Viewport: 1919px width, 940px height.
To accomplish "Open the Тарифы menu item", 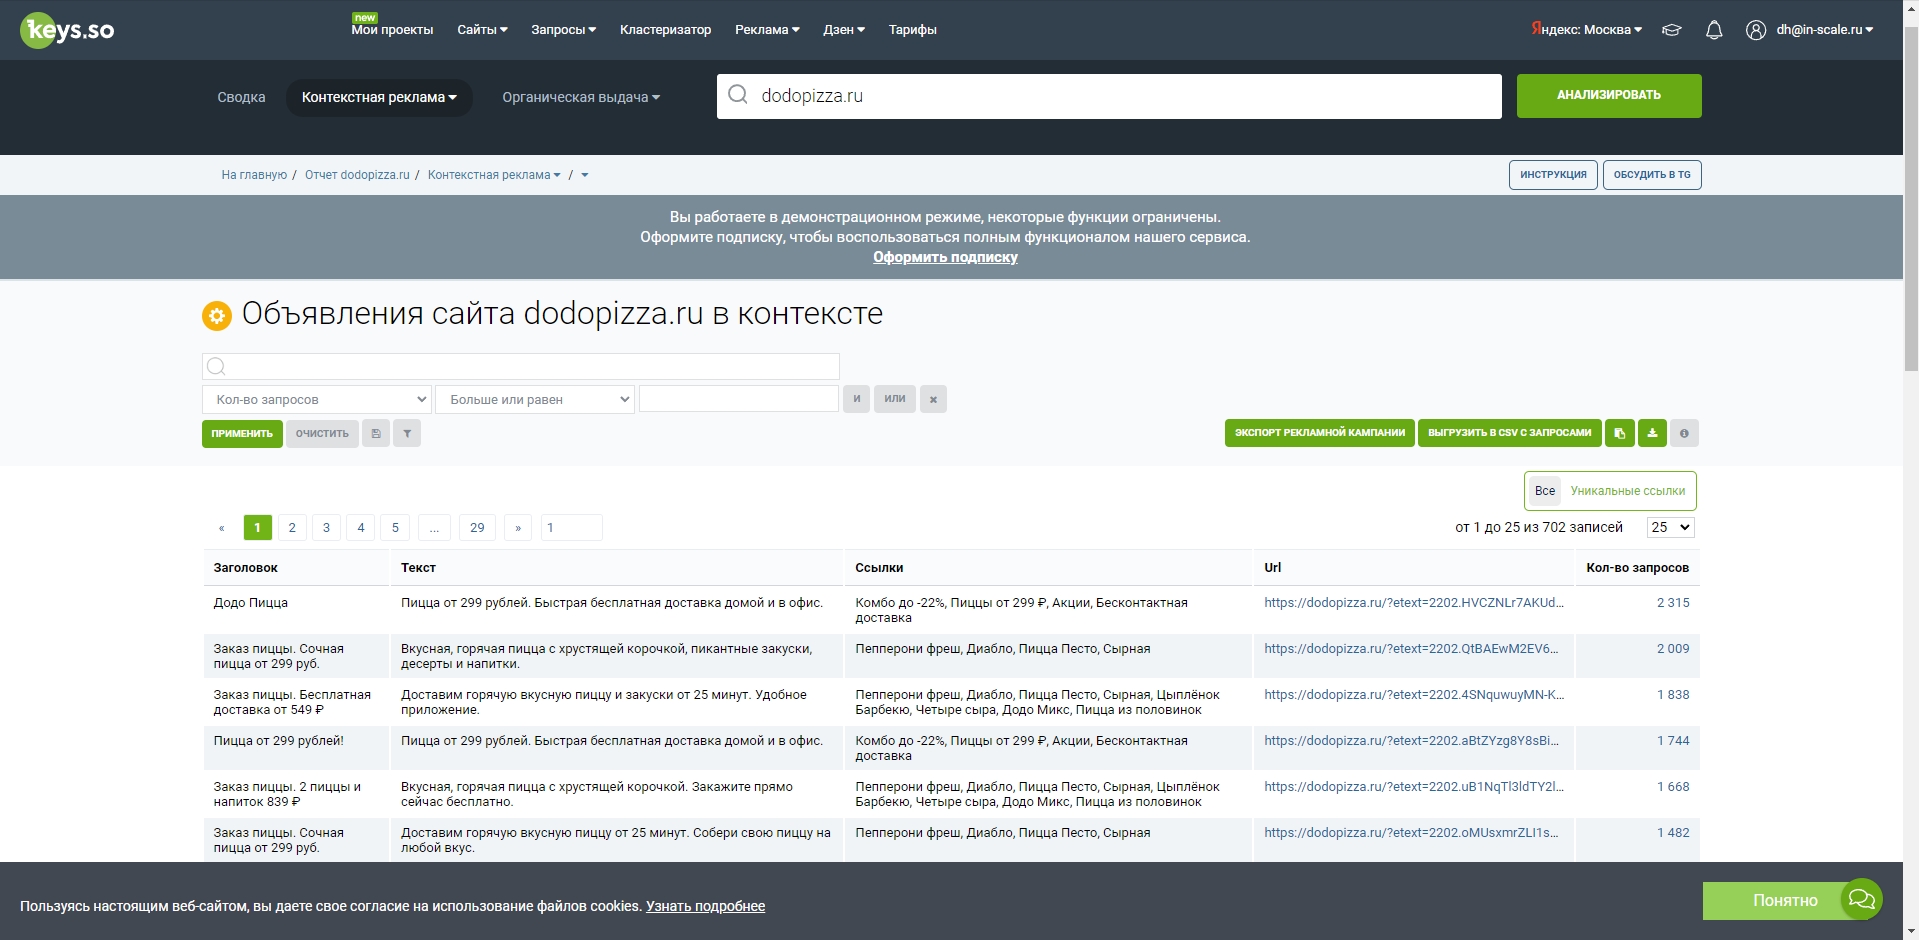I will tap(913, 30).
